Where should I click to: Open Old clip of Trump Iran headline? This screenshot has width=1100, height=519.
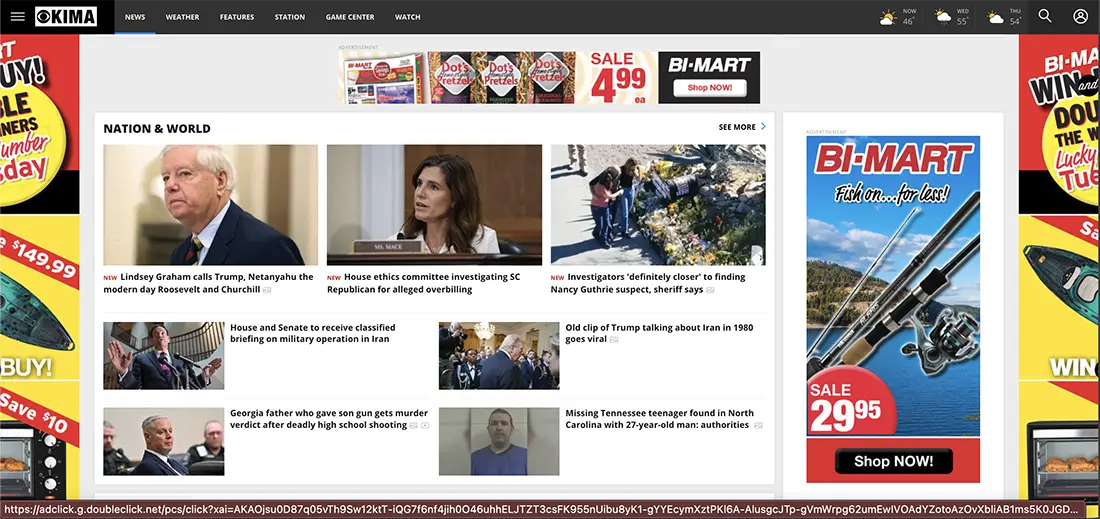pos(659,333)
